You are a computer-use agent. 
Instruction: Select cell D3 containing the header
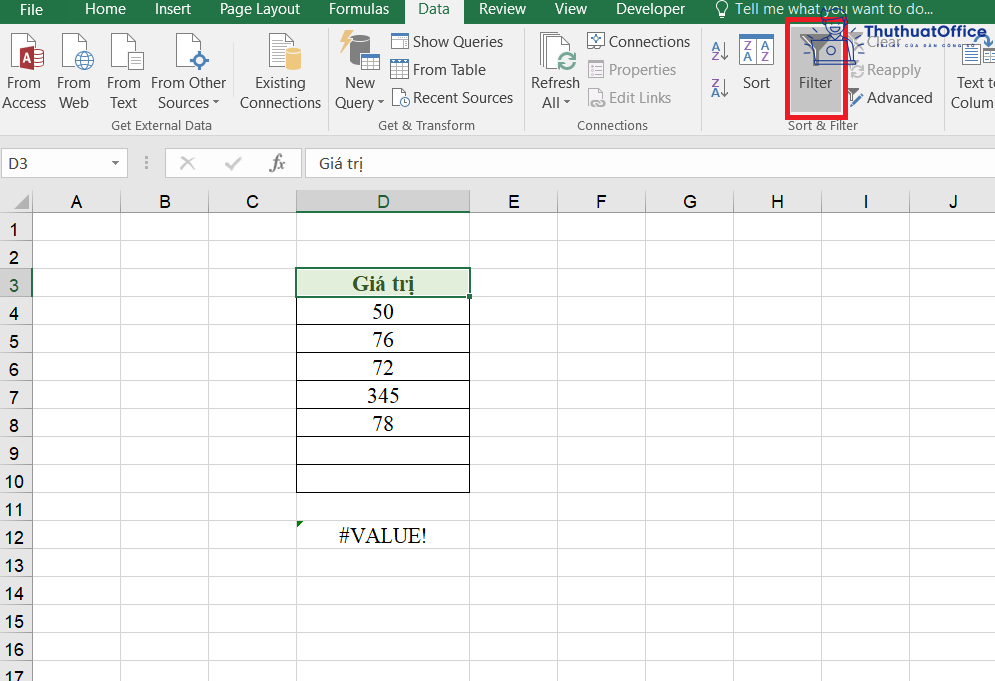click(382, 282)
